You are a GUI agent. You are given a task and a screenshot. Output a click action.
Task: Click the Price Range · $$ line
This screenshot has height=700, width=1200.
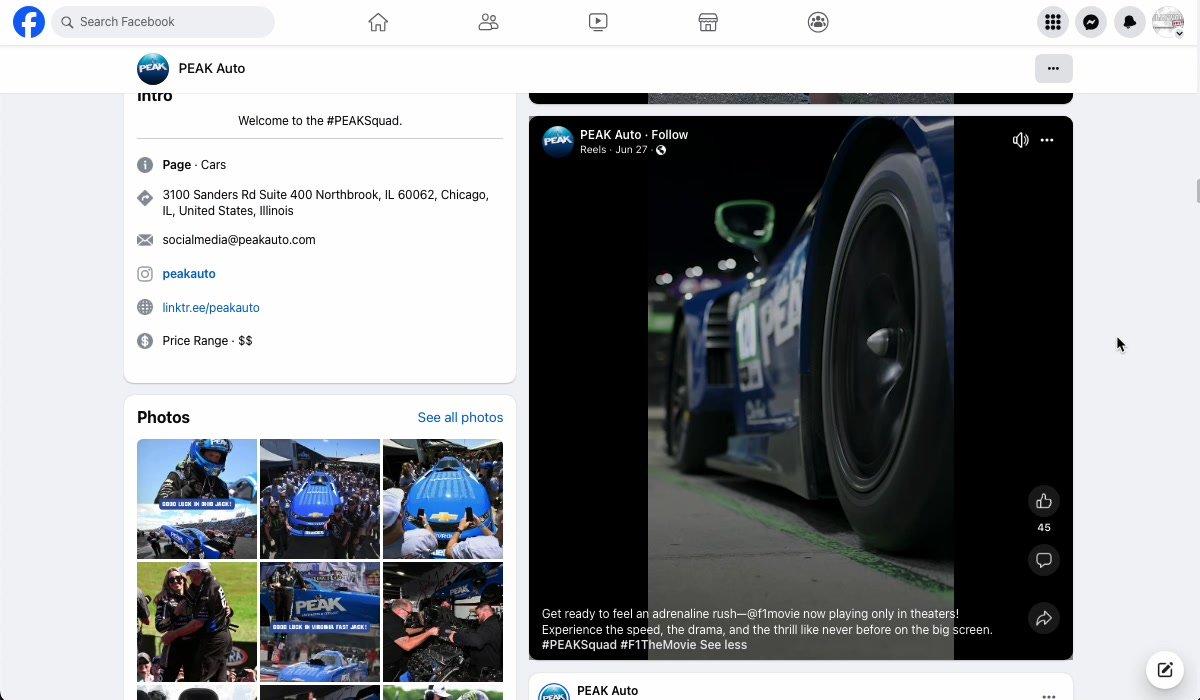(207, 341)
